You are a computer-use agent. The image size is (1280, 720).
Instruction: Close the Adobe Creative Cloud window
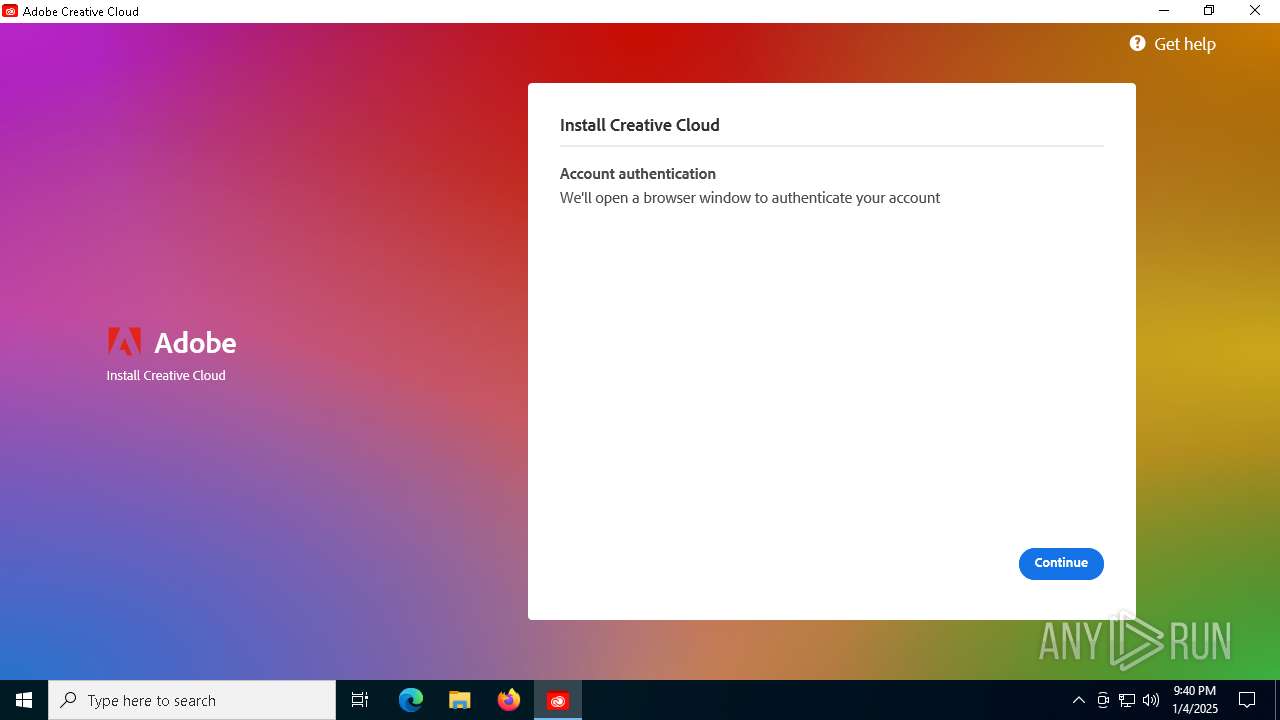click(1255, 11)
